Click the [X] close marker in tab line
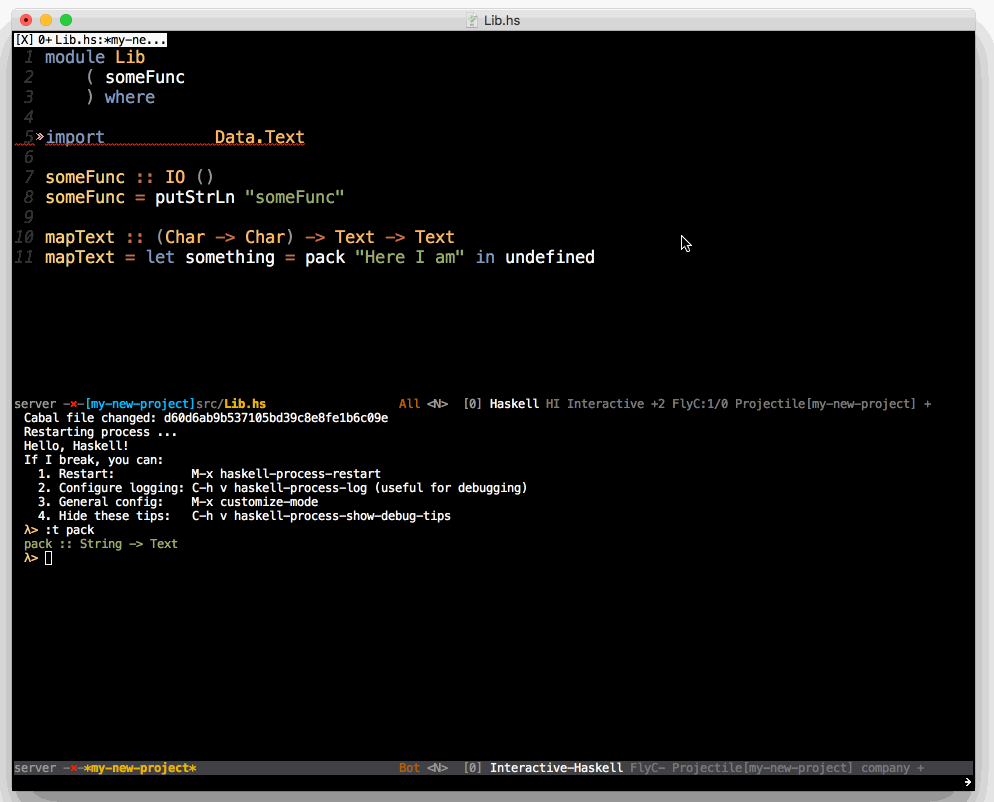The image size is (994, 802). coord(25,40)
